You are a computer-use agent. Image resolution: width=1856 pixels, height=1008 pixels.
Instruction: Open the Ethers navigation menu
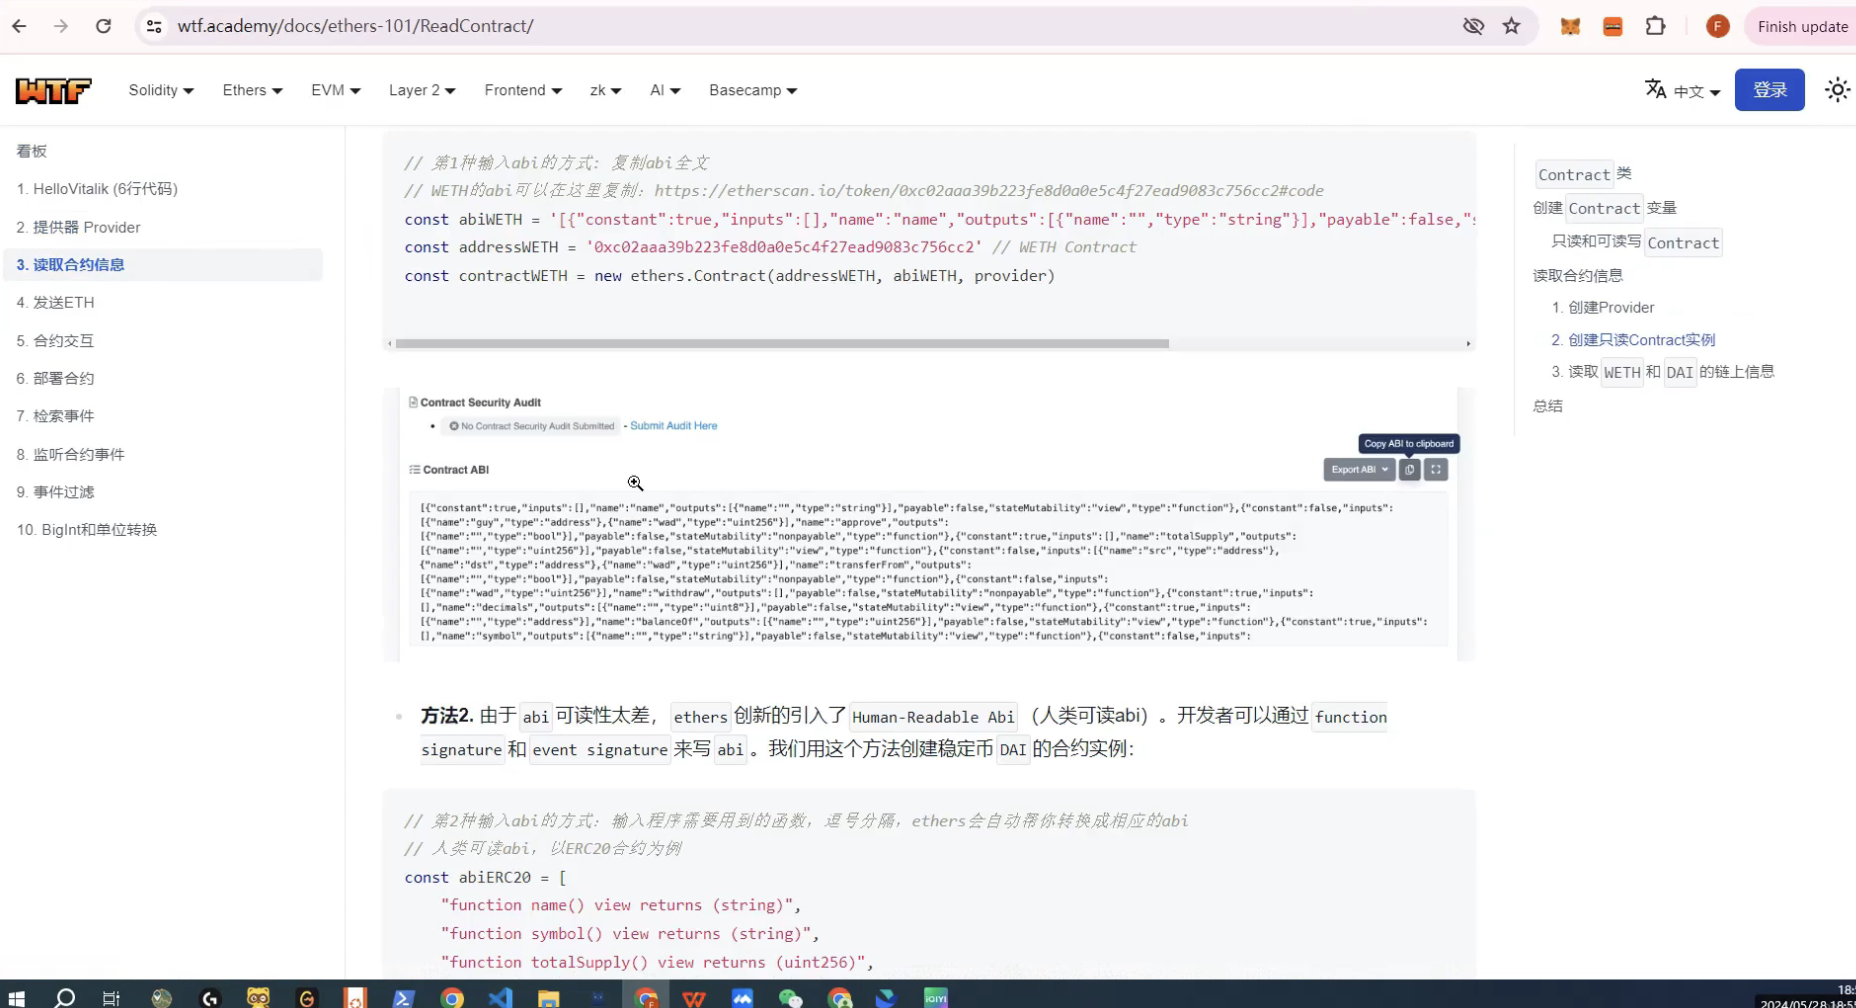point(252,90)
